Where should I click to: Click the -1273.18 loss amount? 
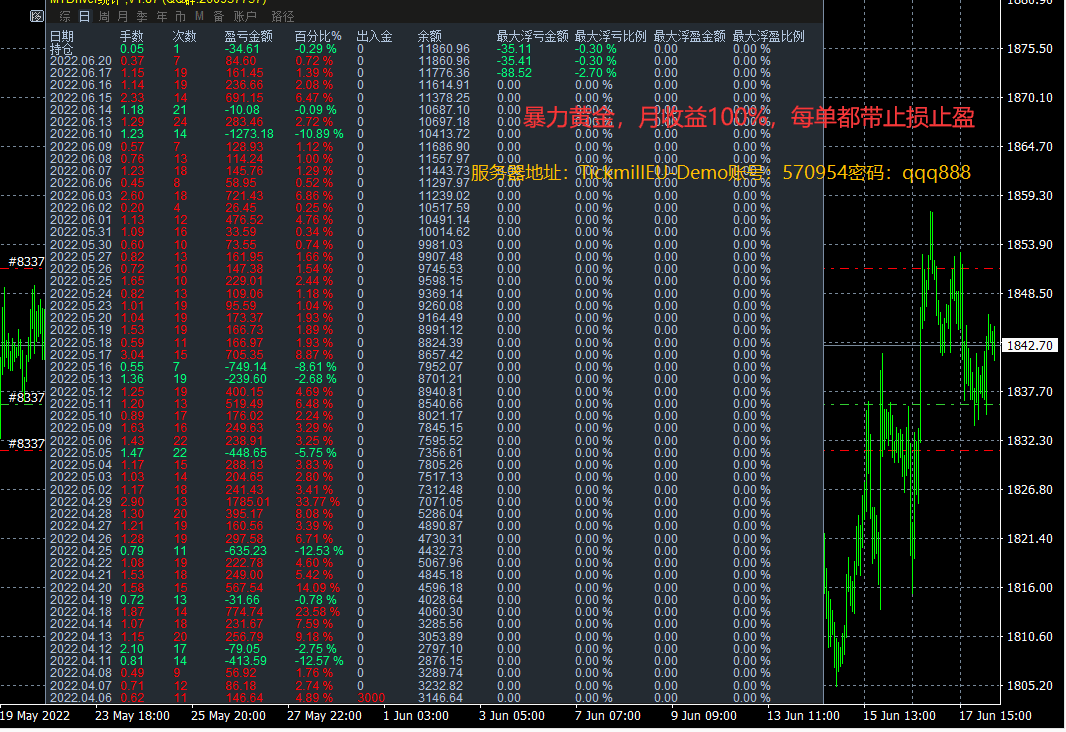[250, 135]
